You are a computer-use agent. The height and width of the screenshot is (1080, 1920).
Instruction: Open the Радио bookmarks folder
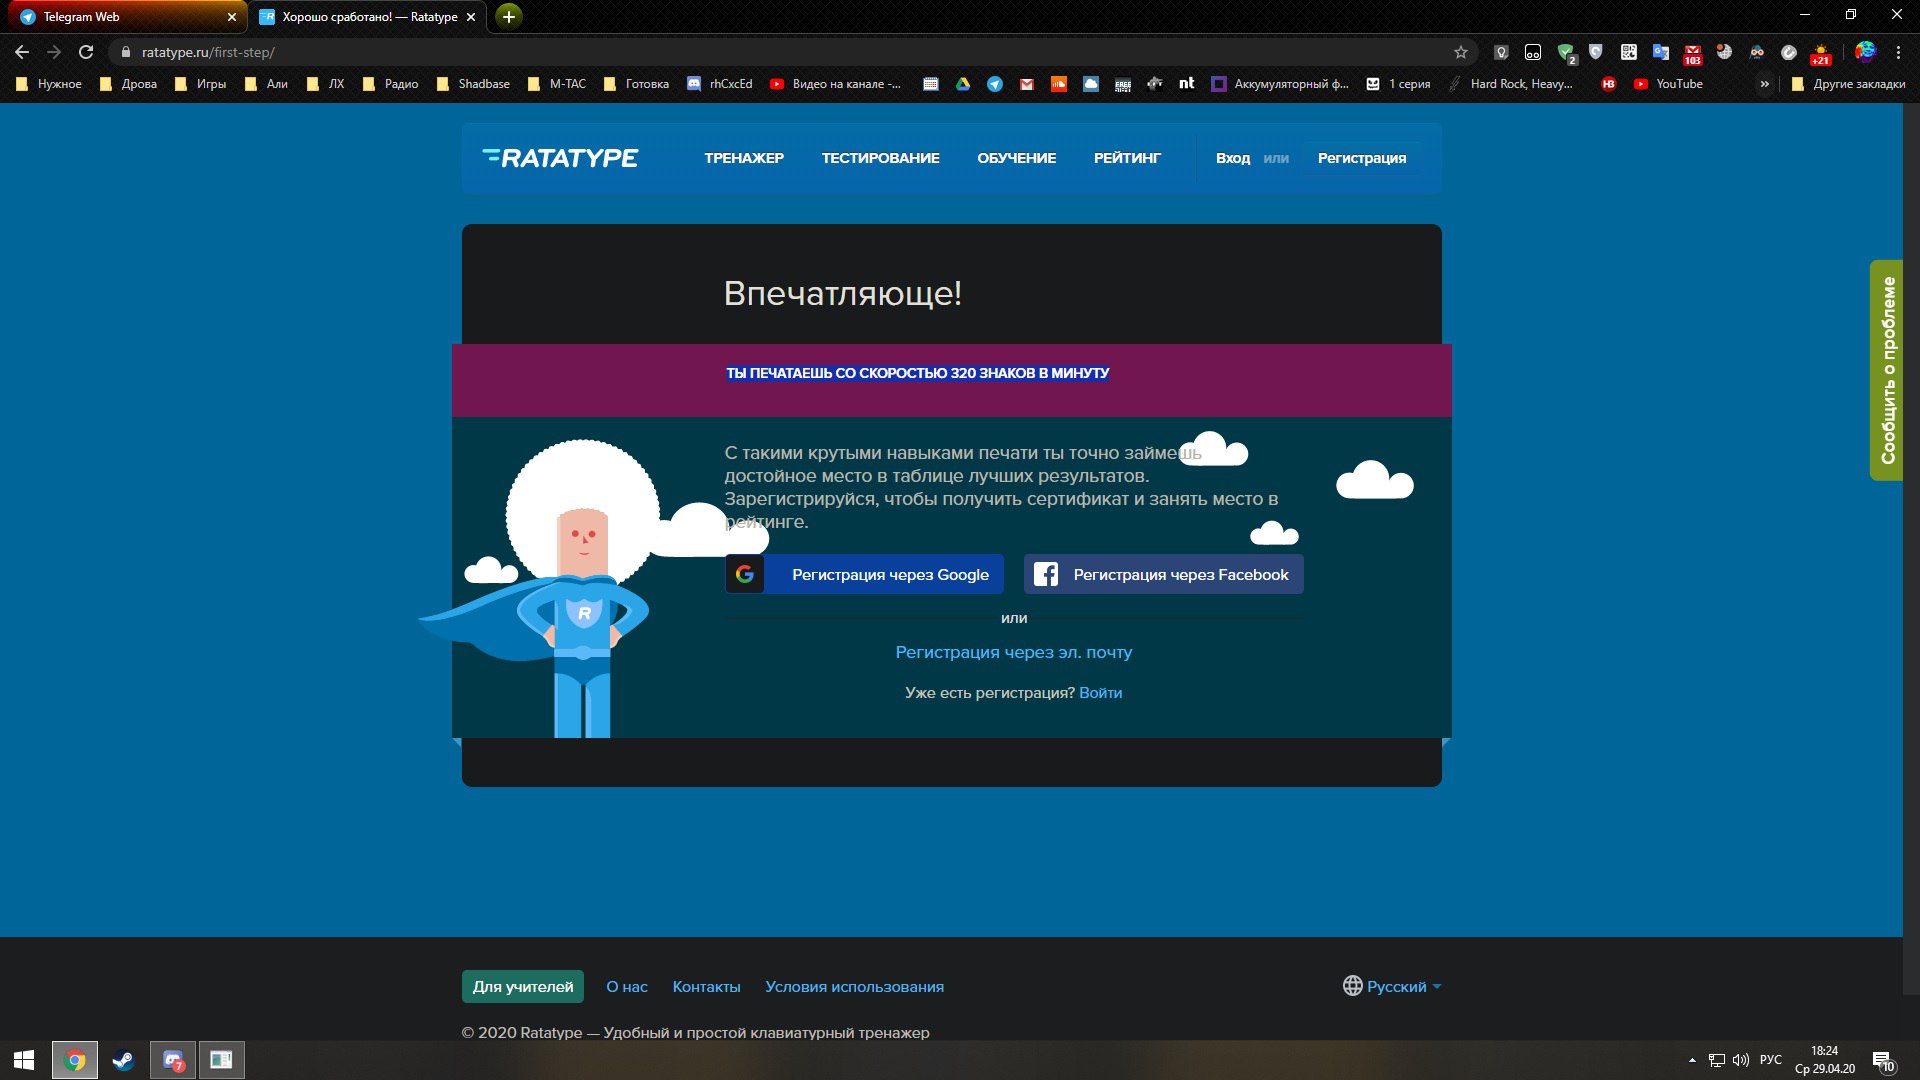(x=391, y=84)
